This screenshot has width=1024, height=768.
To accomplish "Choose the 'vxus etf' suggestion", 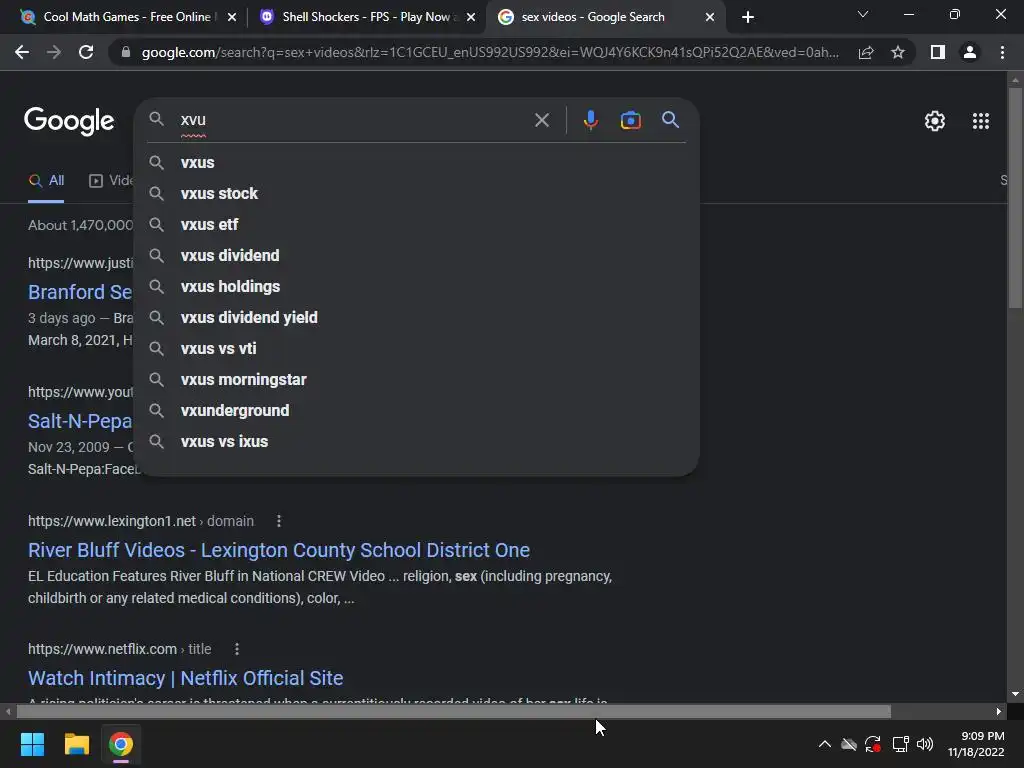I will pos(417,225).
